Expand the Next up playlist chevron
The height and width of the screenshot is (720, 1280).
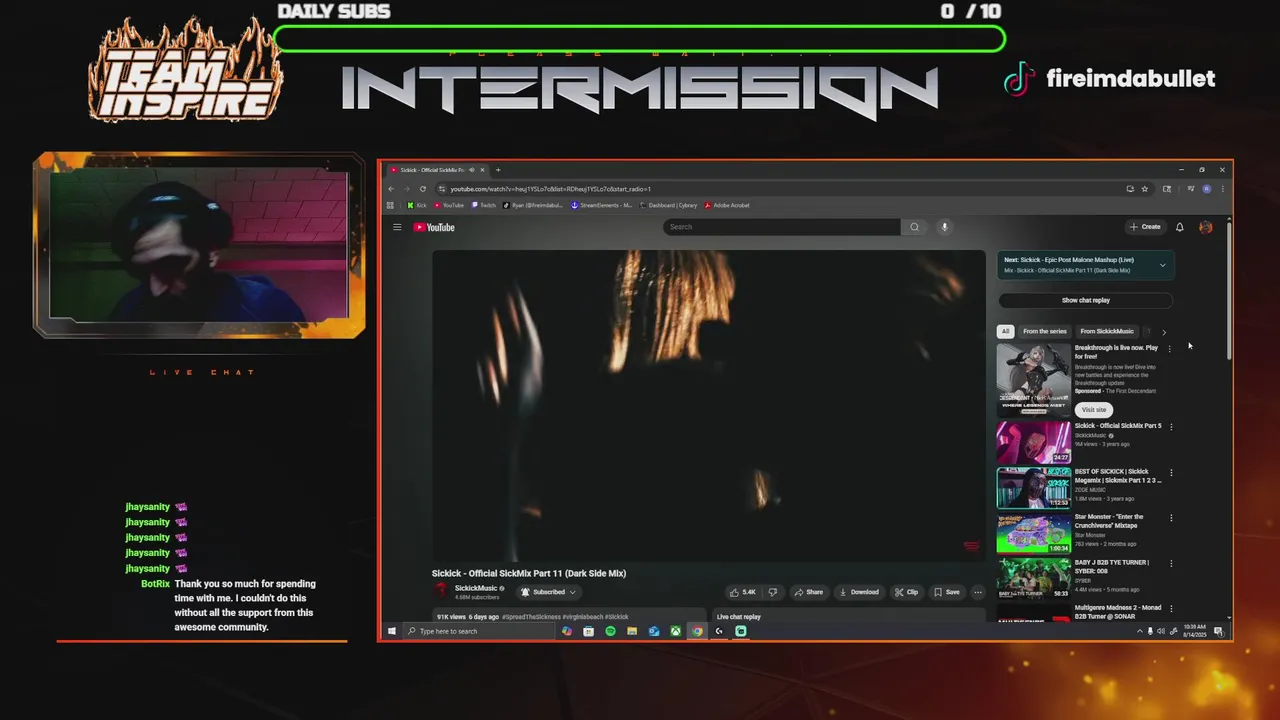[x=1162, y=265]
